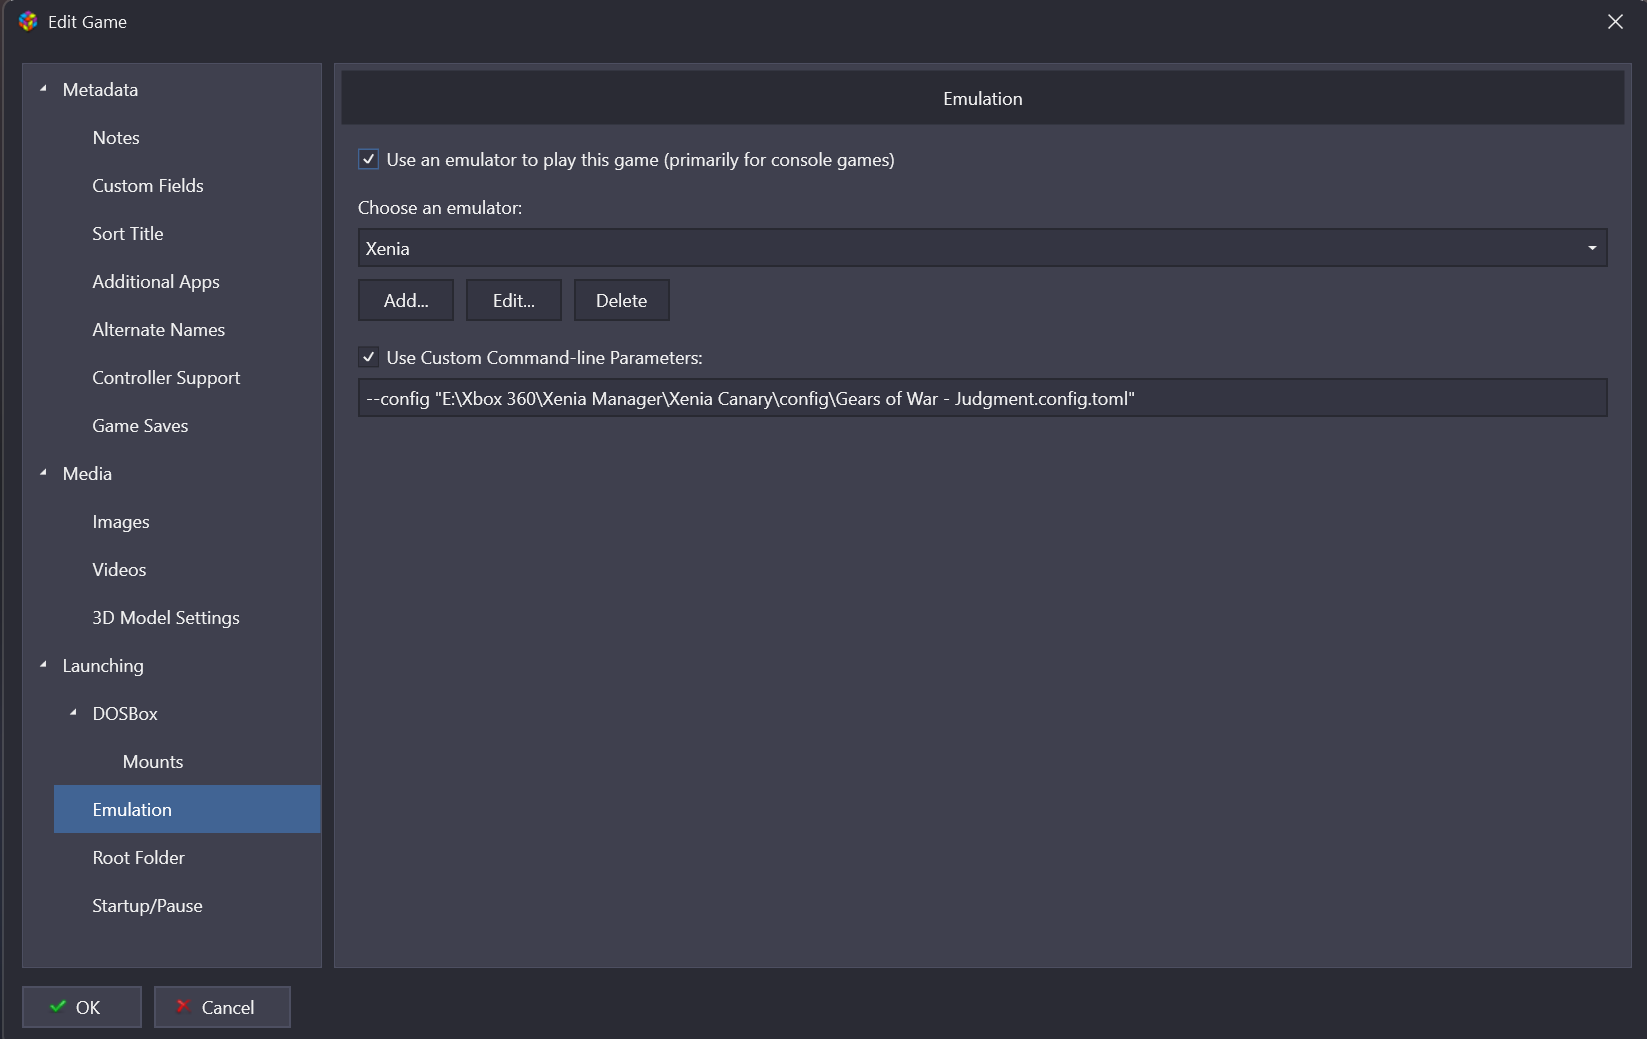Image resolution: width=1647 pixels, height=1039 pixels.
Task: Go to the Images section
Action: point(121,522)
